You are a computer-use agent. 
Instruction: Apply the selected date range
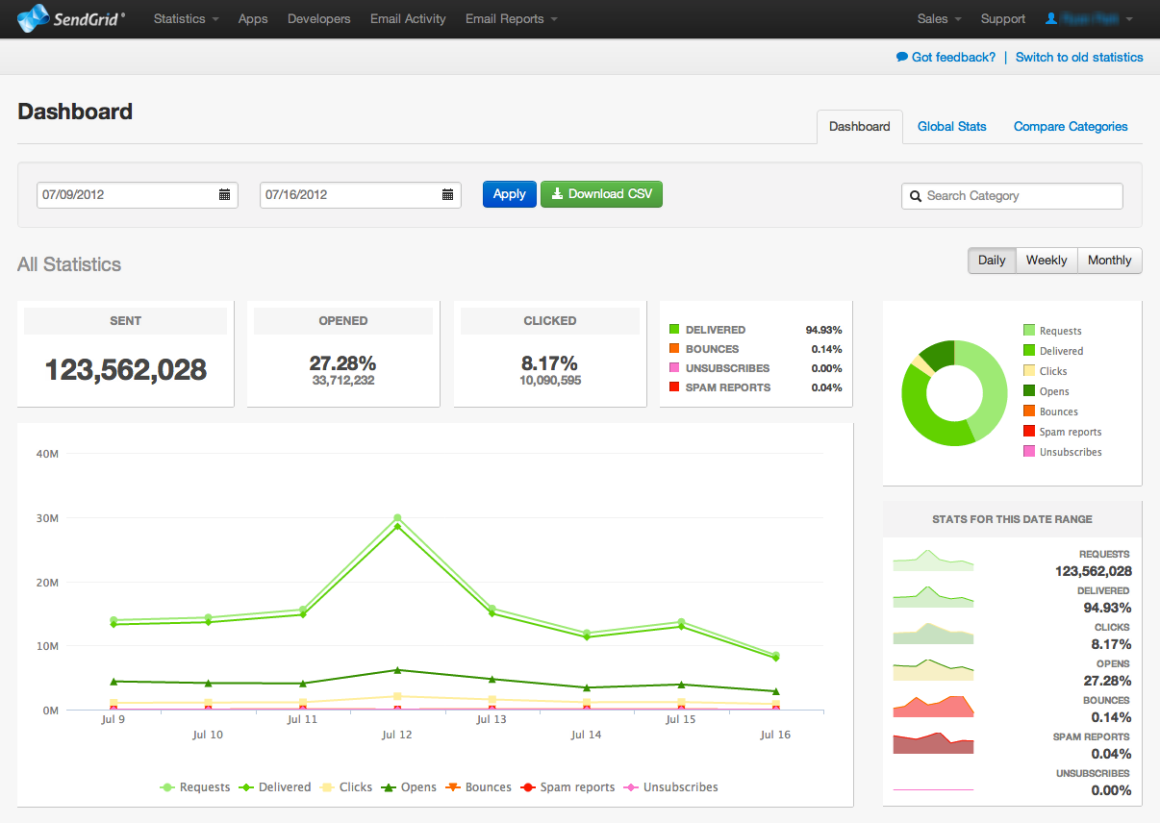pos(509,194)
